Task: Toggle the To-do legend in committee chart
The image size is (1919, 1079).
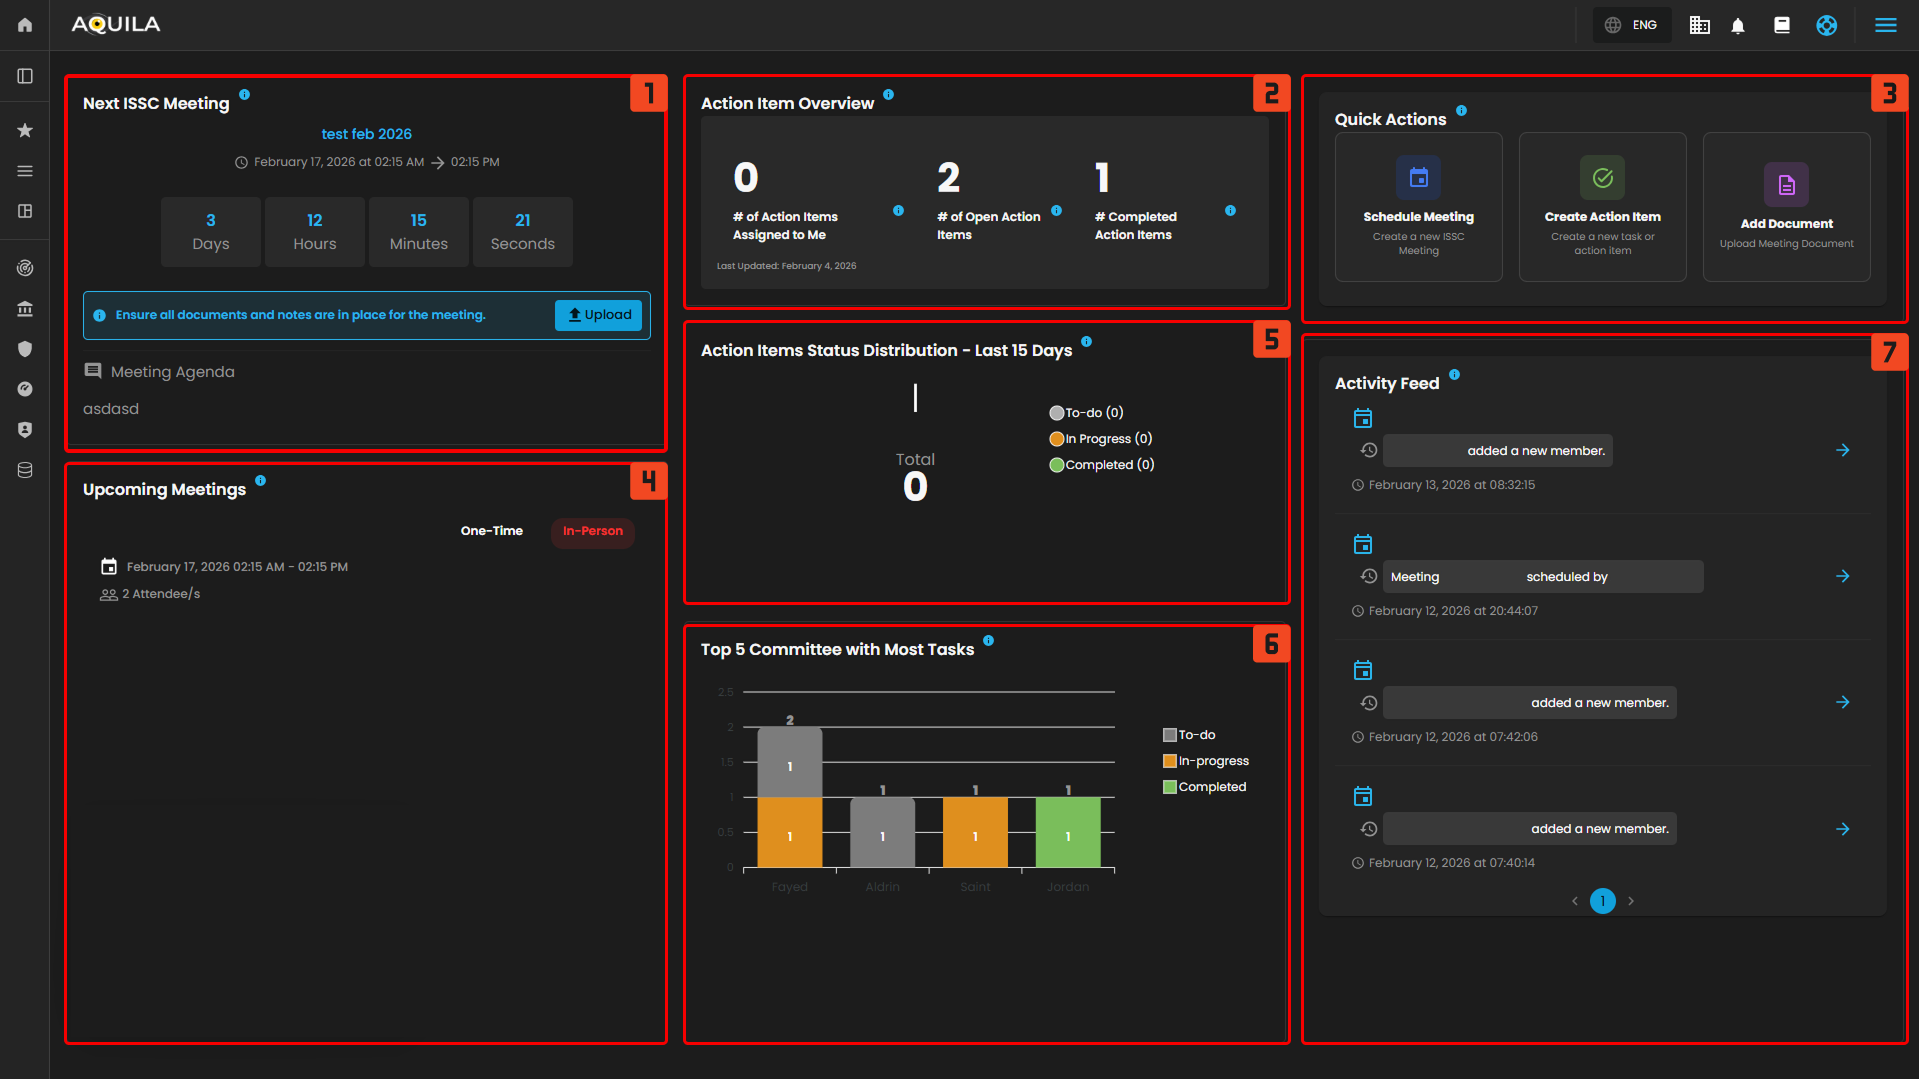Action: pos(1189,735)
